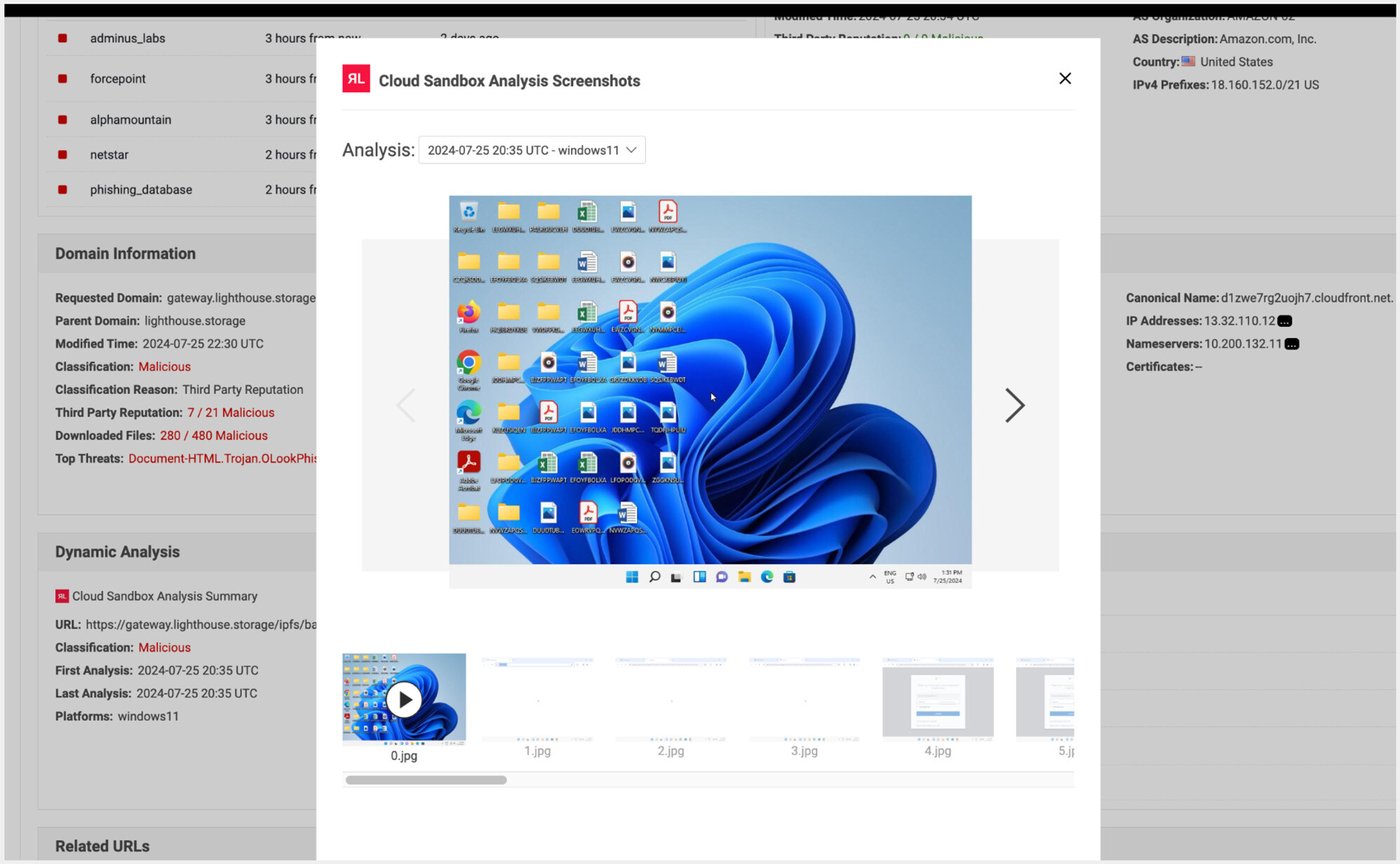Click the Classification Reason Third Party Reputation text
1400x864 pixels.
click(x=242, y=389)
